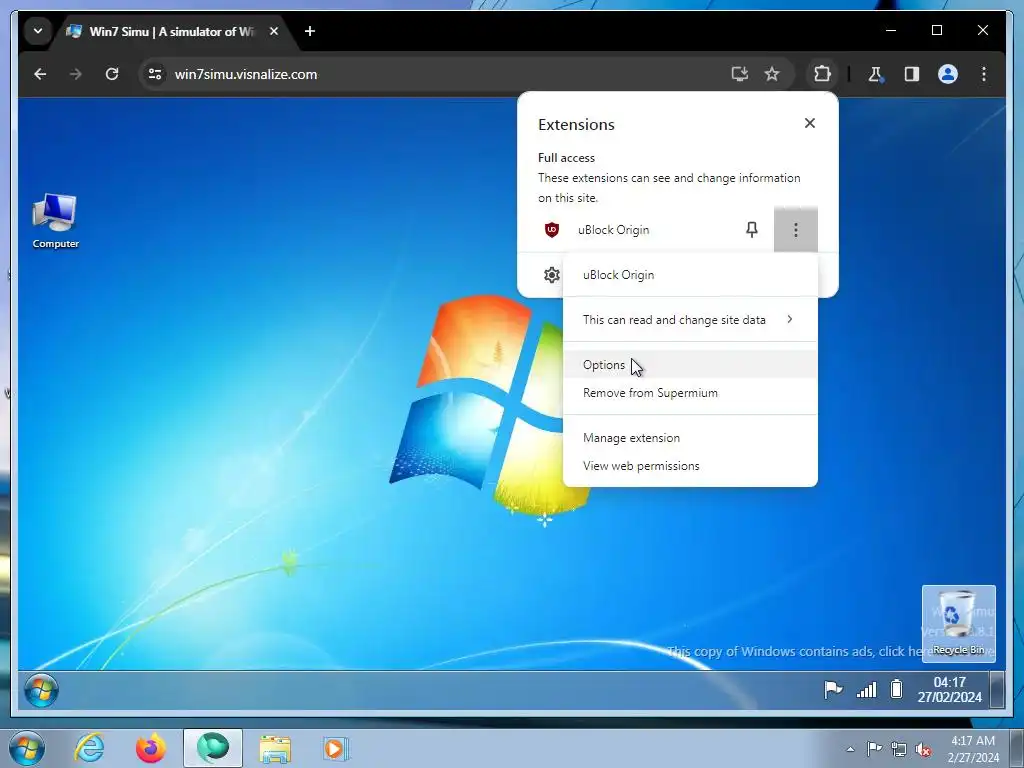Close the Extensions popup
The height and width of the screenshot is (768, 1024).
click(x=810, y=123)
